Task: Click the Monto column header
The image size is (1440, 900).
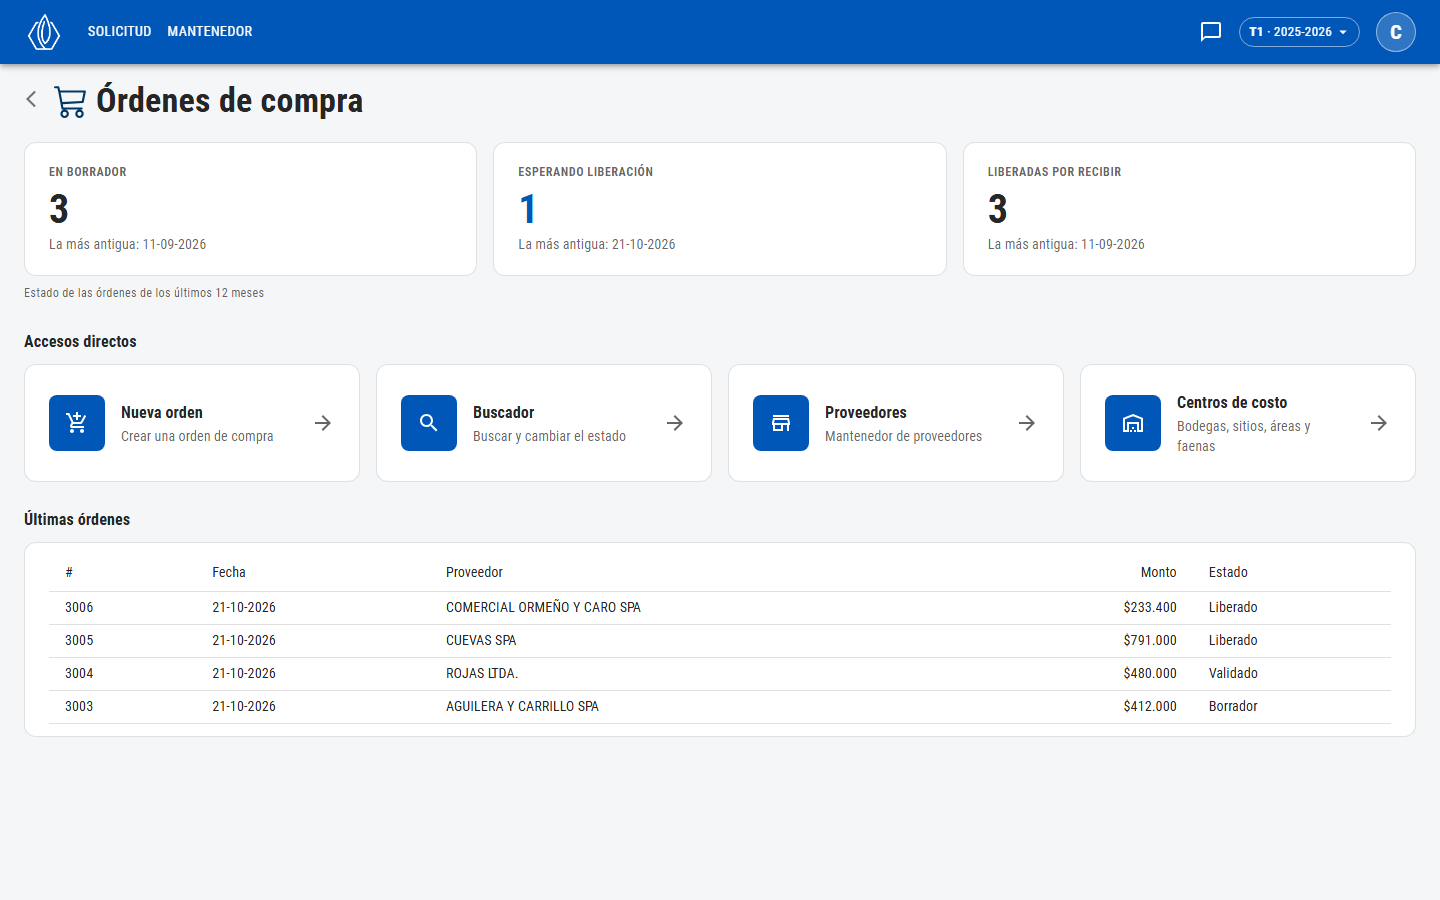Action: coord(1158,572)
